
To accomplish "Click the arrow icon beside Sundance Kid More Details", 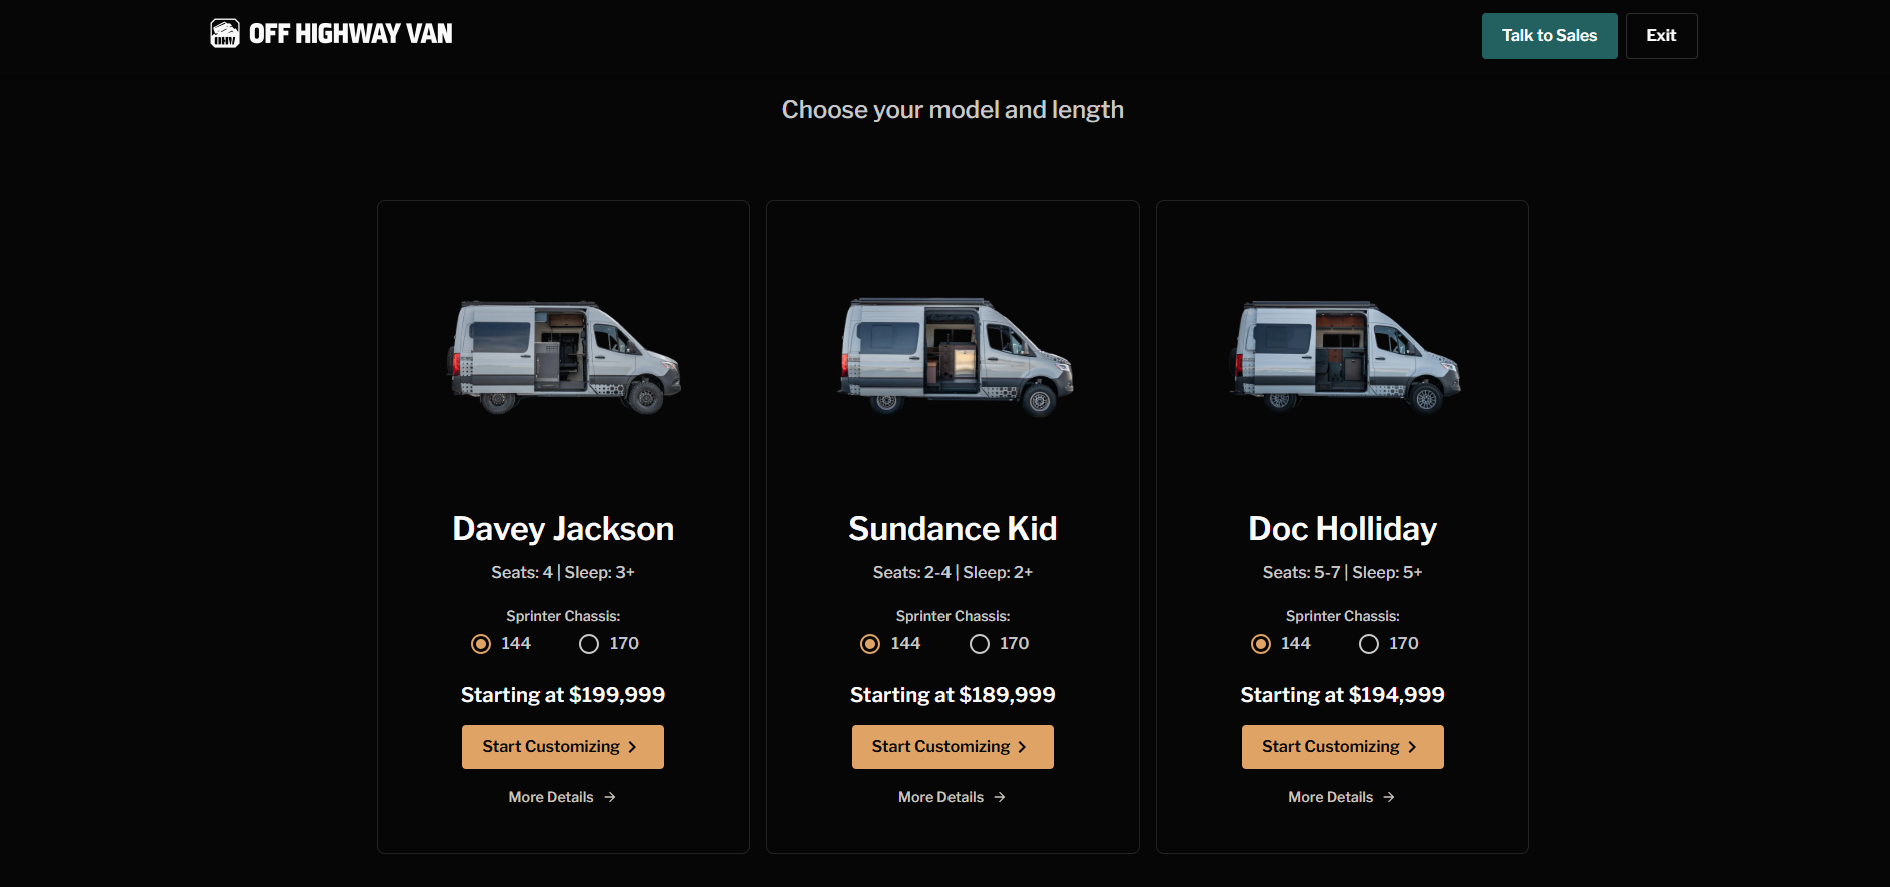I will 1000,797.
